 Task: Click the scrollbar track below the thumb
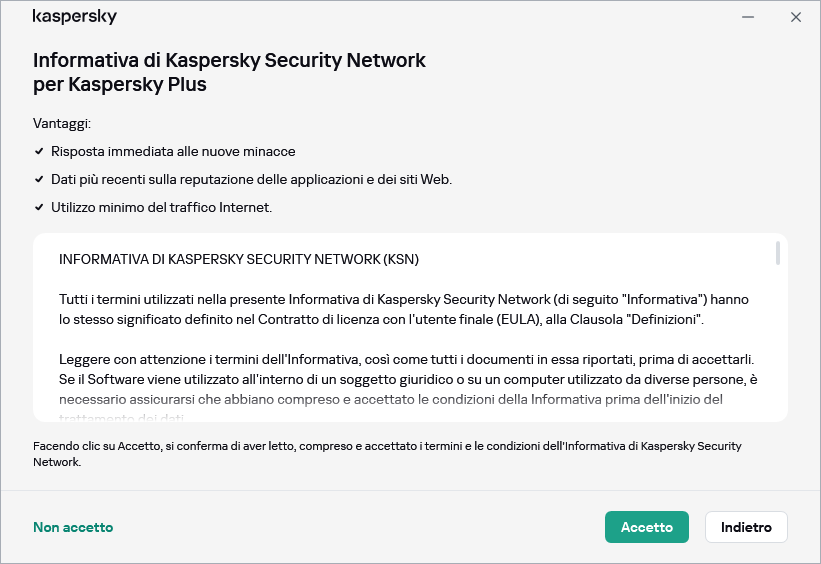click(x=777, y=340)
